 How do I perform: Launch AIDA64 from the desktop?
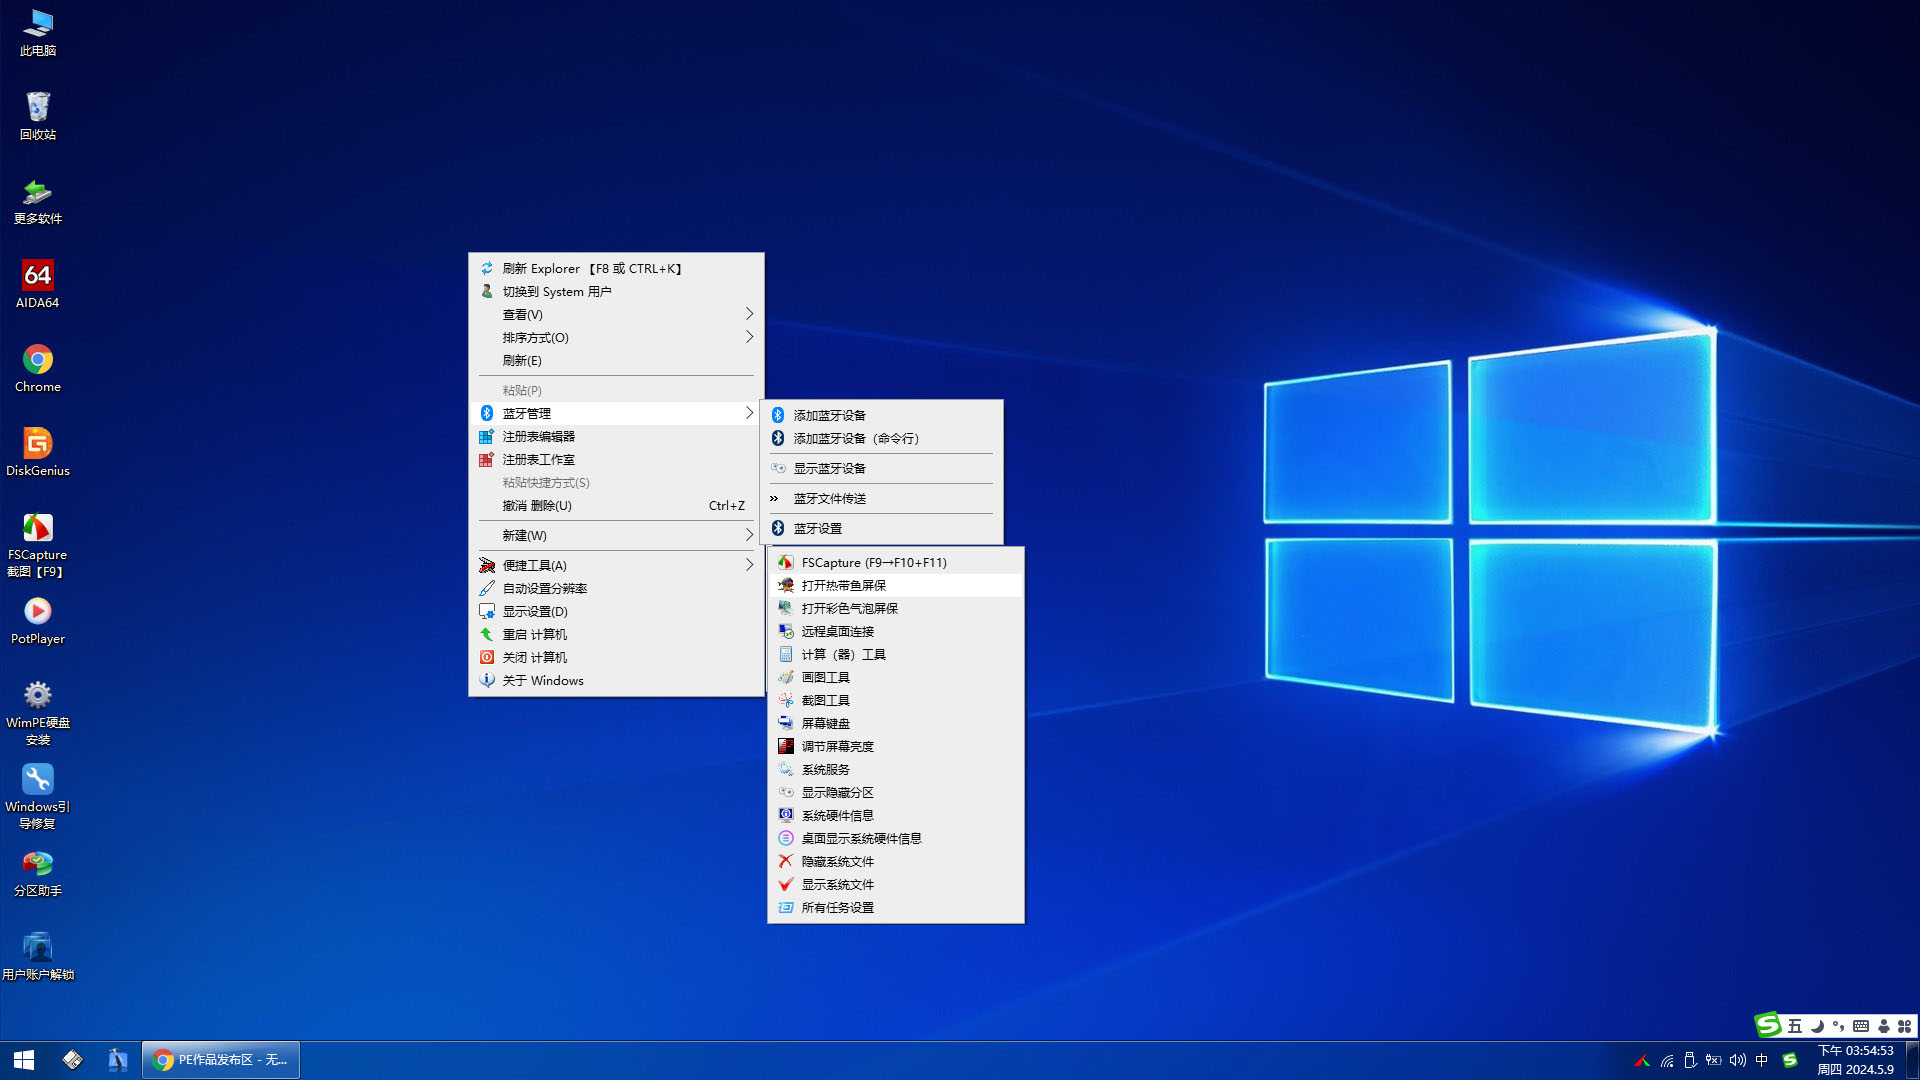[38, 284]
